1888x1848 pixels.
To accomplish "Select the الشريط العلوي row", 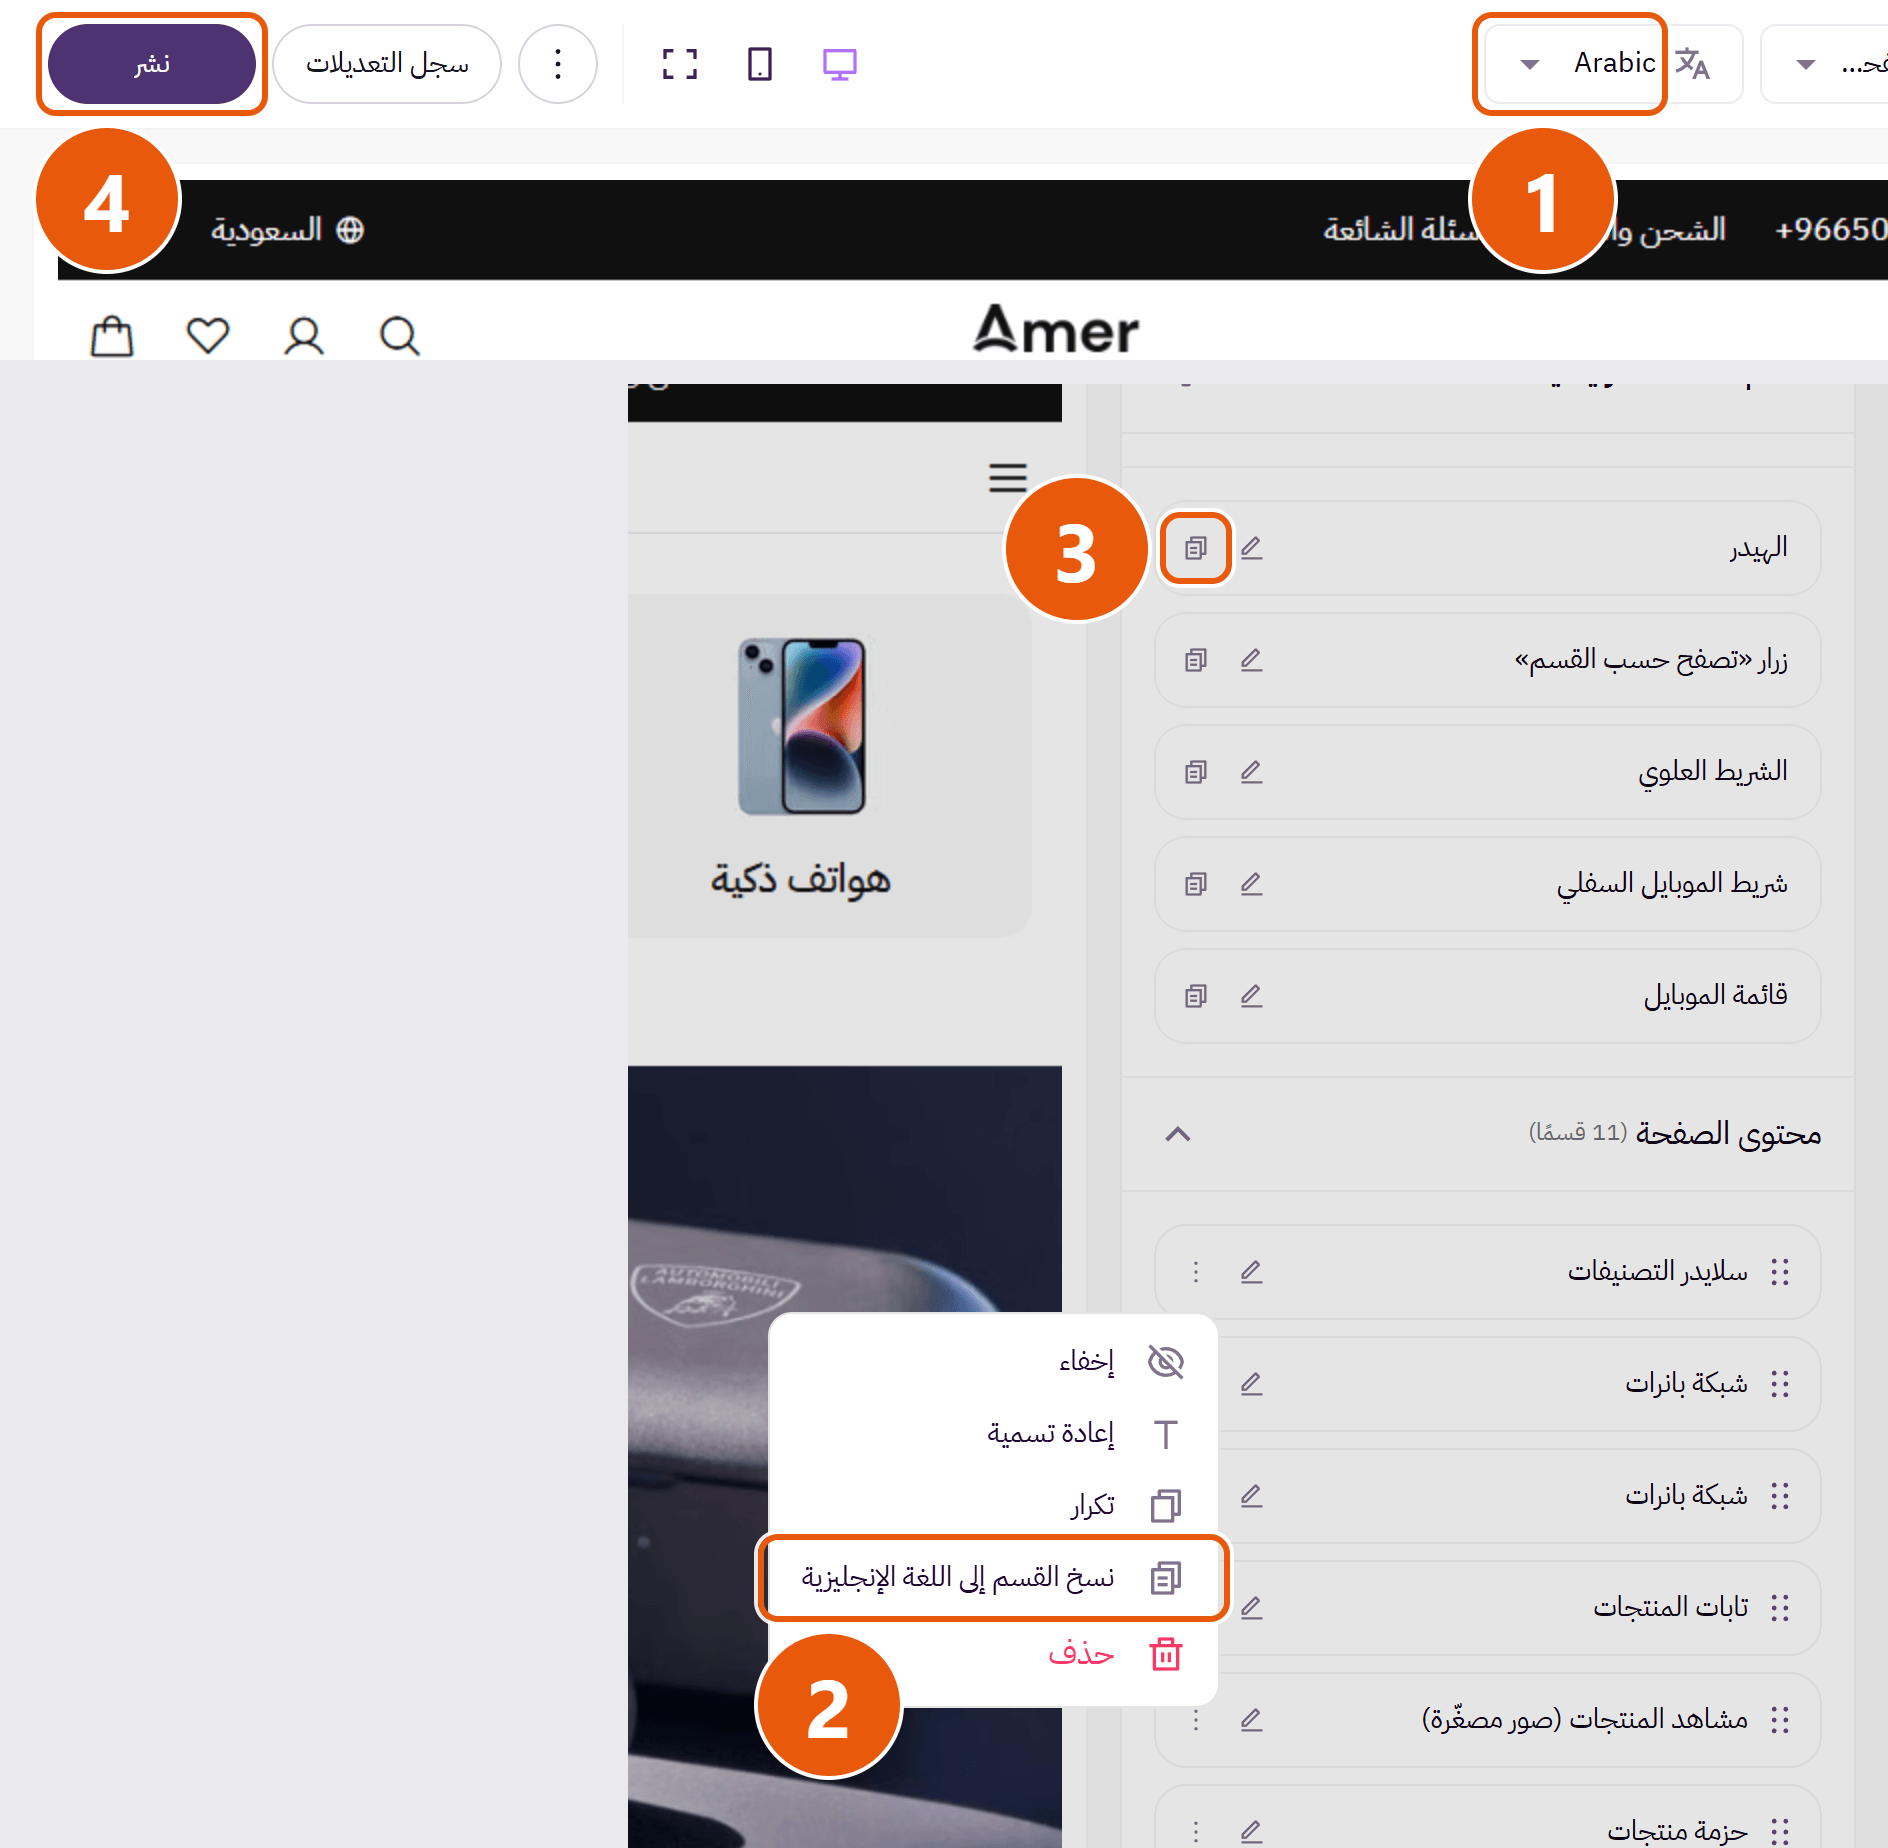I will (x=1488, y=772).
